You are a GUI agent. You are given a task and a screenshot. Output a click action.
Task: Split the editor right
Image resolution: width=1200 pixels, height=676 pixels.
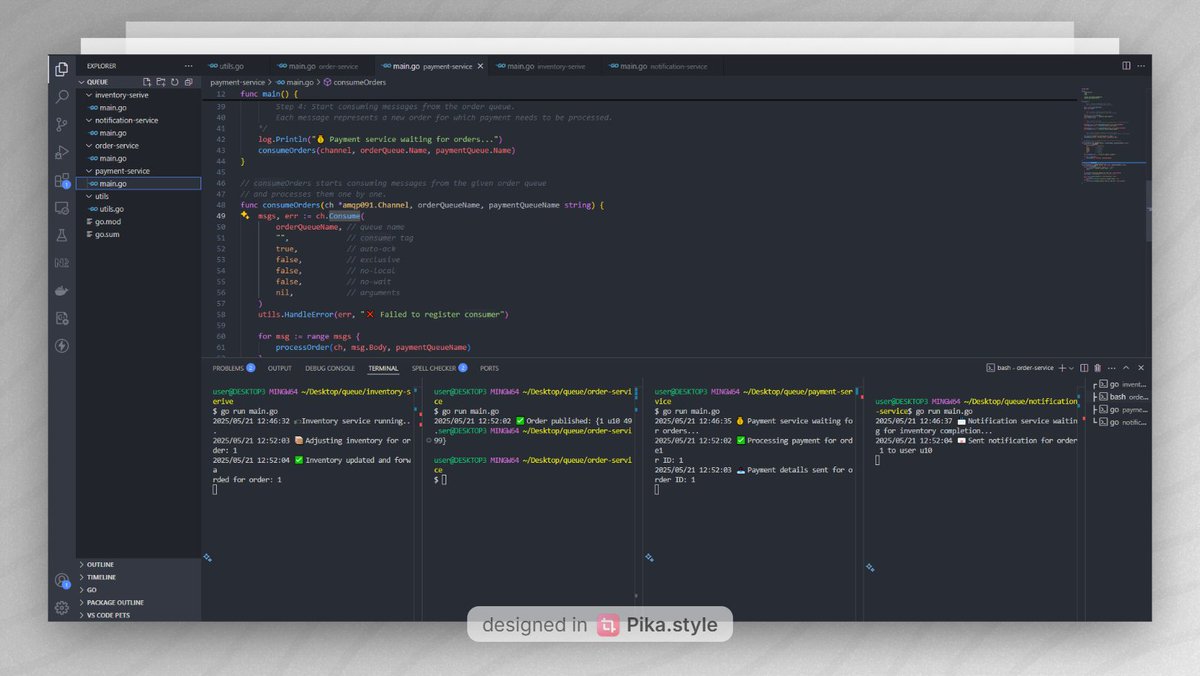[x=1126, y=66]
